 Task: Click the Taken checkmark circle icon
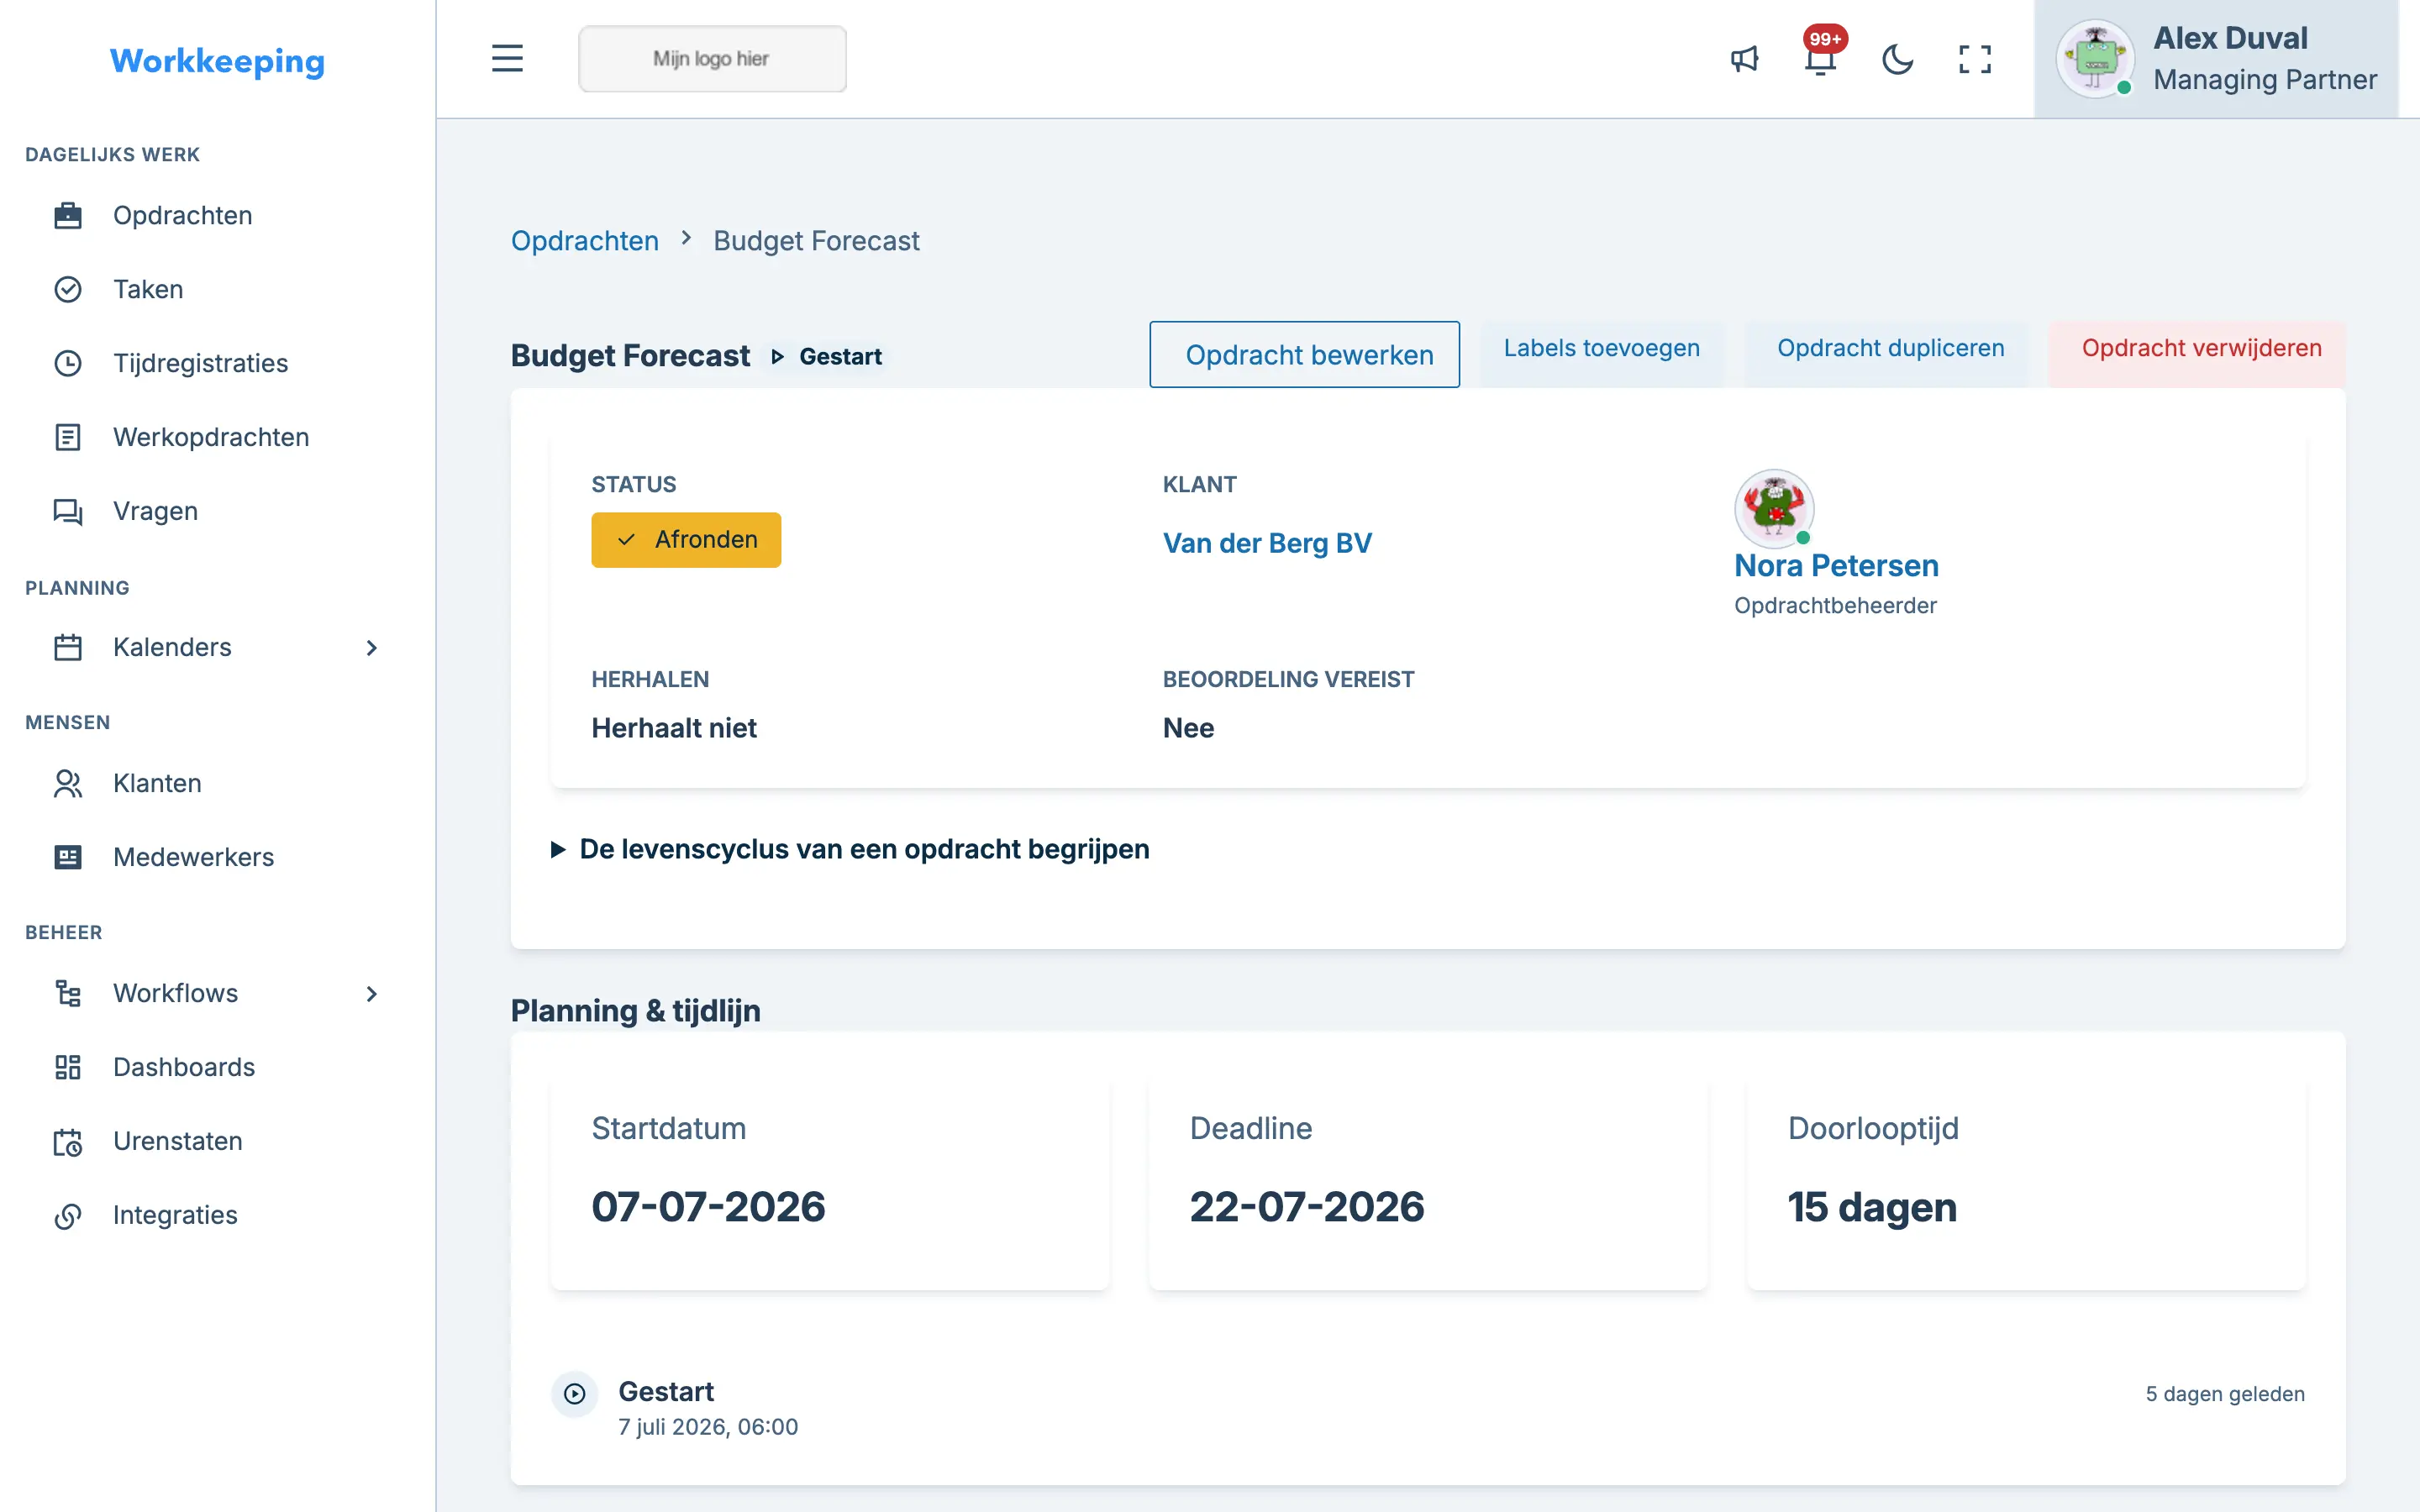[x=68, y=289]
